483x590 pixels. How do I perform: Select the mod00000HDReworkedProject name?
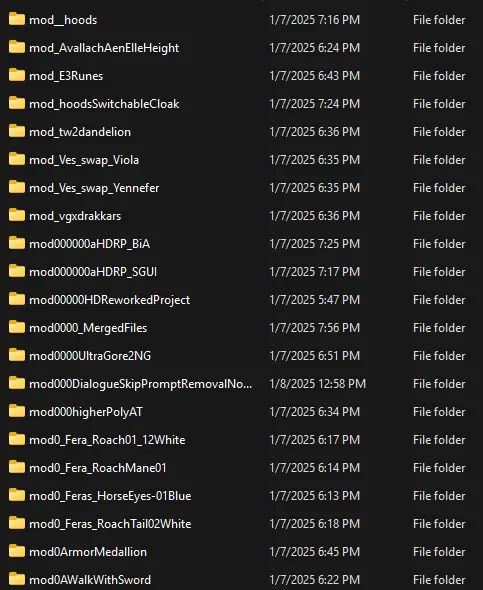click(x=110, y=300)
